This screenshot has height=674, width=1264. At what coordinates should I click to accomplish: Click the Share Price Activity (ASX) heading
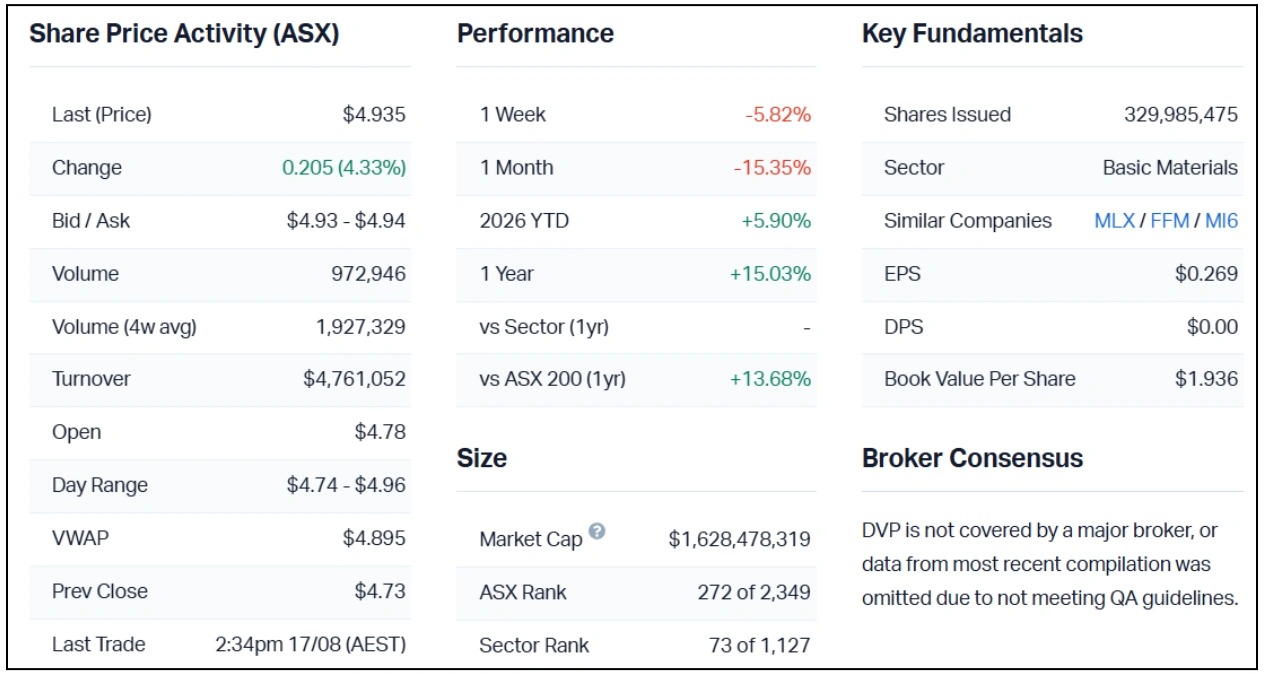pyautogui.click(x=184, y=34)
